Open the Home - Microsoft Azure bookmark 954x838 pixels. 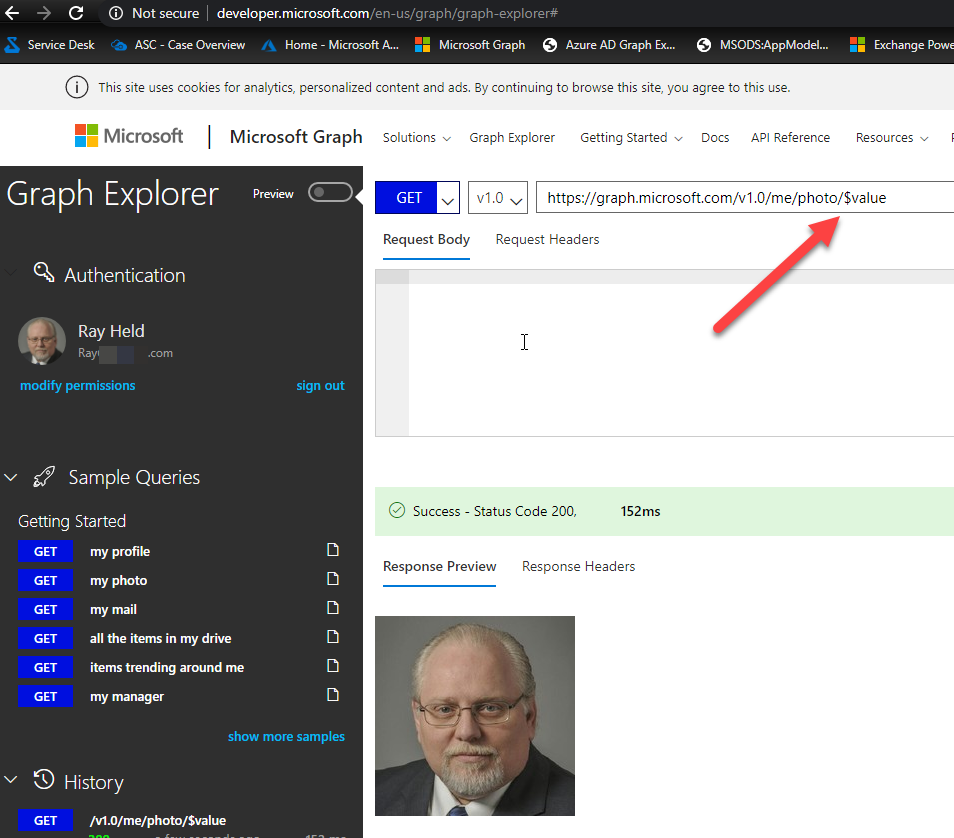[330, 45]
